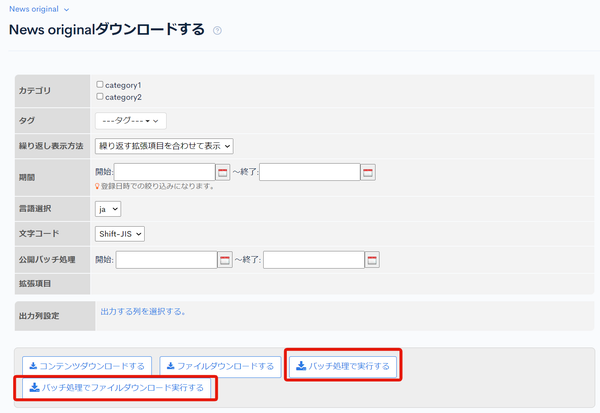Check the category1 checkbox
The height and width of the screenshot is (413, 600).
(x=100, y=84)
